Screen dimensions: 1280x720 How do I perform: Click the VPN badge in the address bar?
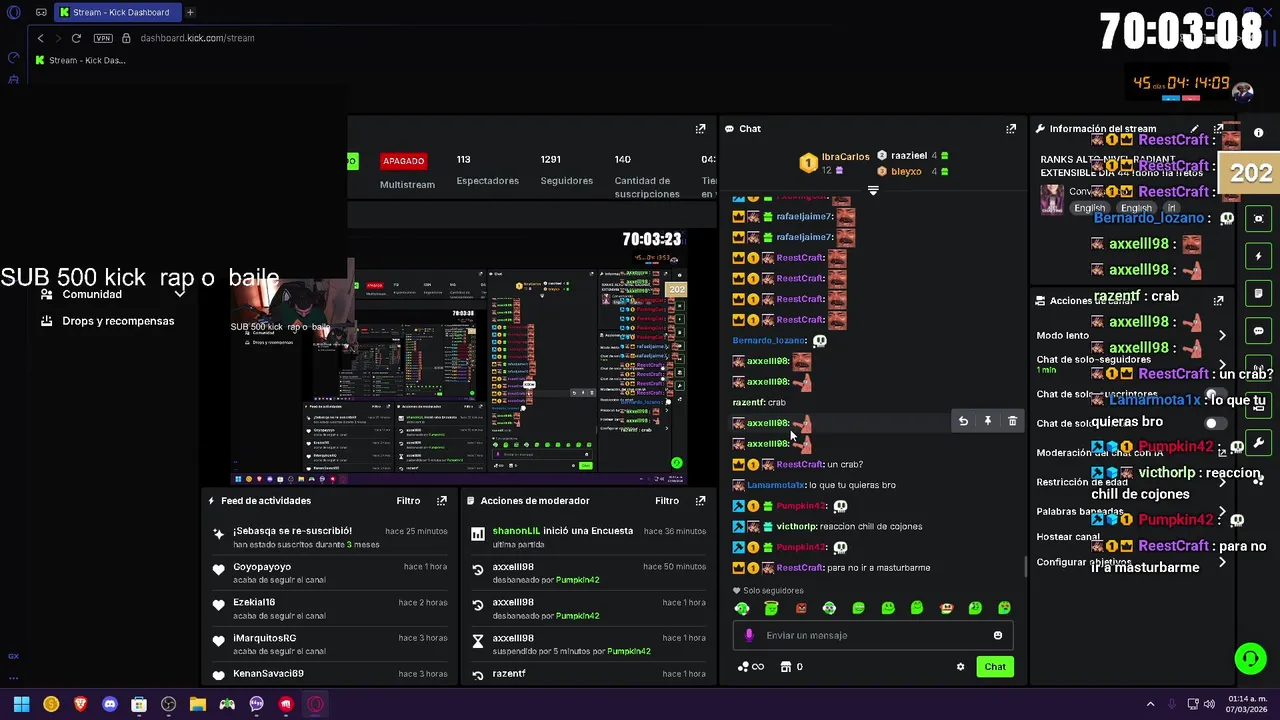click(x=103, y=38)
